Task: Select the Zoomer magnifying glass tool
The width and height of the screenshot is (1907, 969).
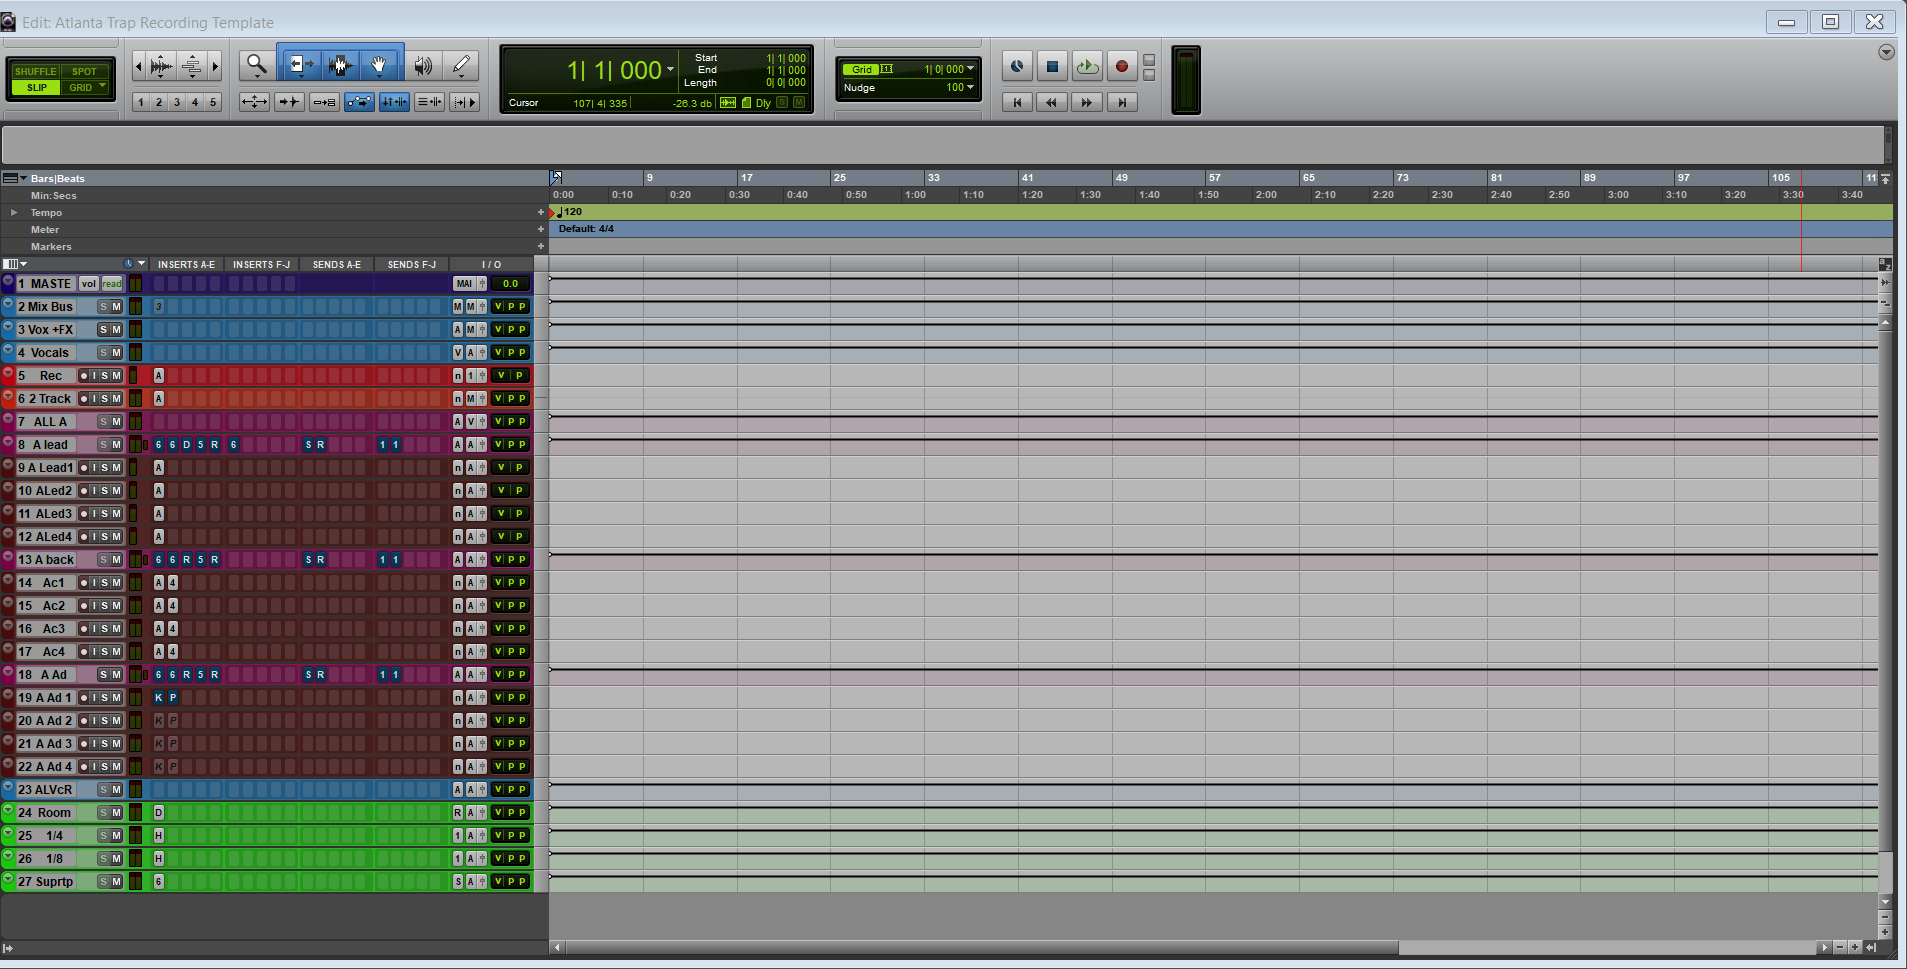Action: coord(257,66)
